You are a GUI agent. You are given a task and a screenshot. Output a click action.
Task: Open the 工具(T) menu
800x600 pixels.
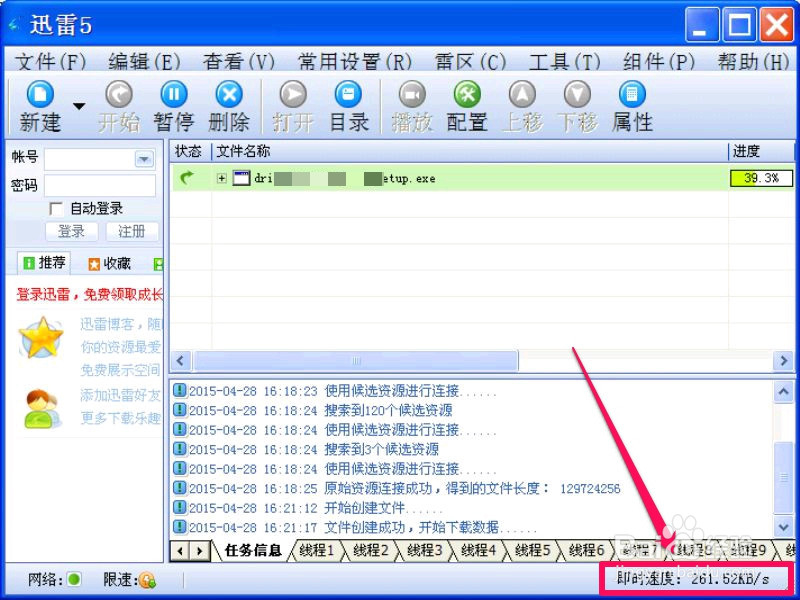click(564, 62)
